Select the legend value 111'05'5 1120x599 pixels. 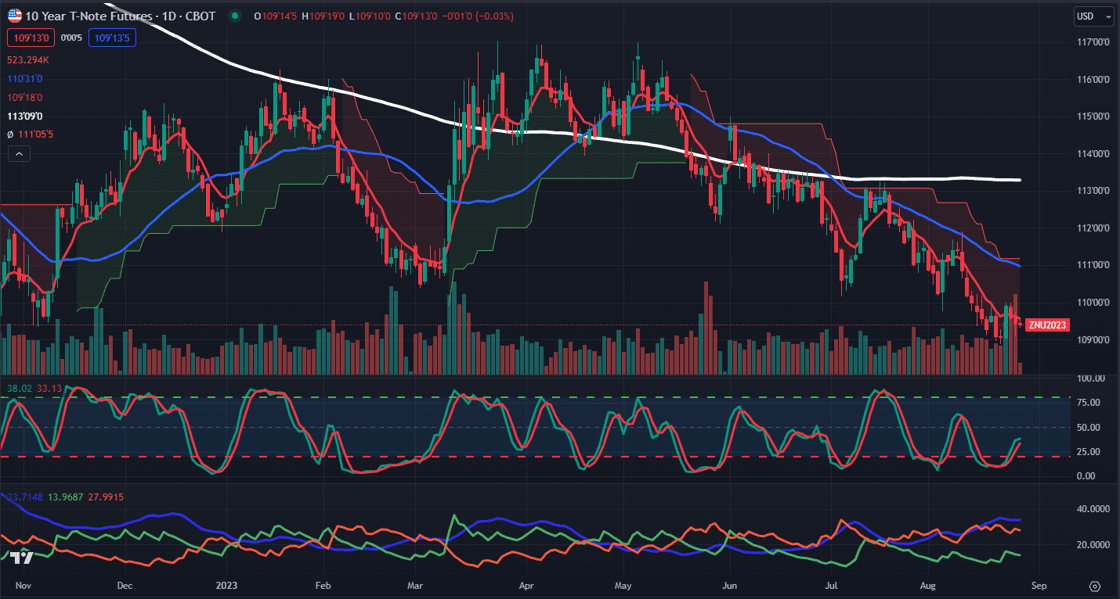pos(36,134)
